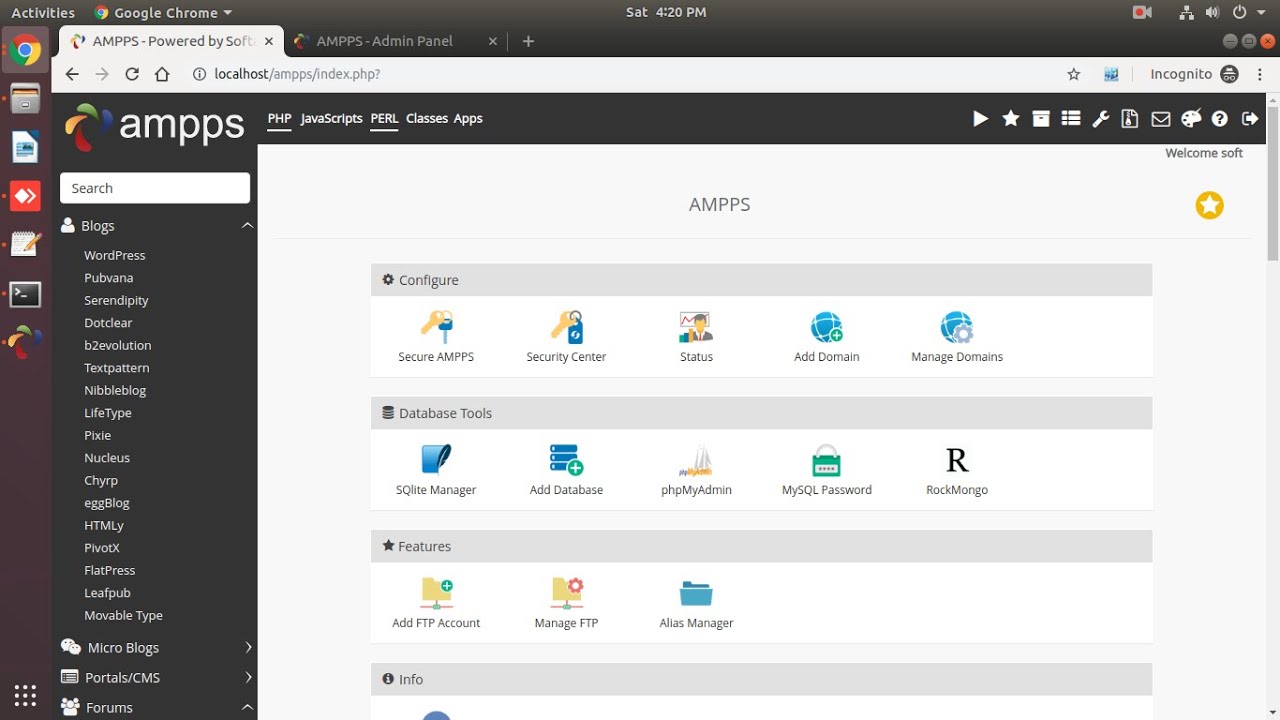Select the Apps tab
Image resolution: width=1280 pixels, height=720 pixels.
[x=468, y=118]
